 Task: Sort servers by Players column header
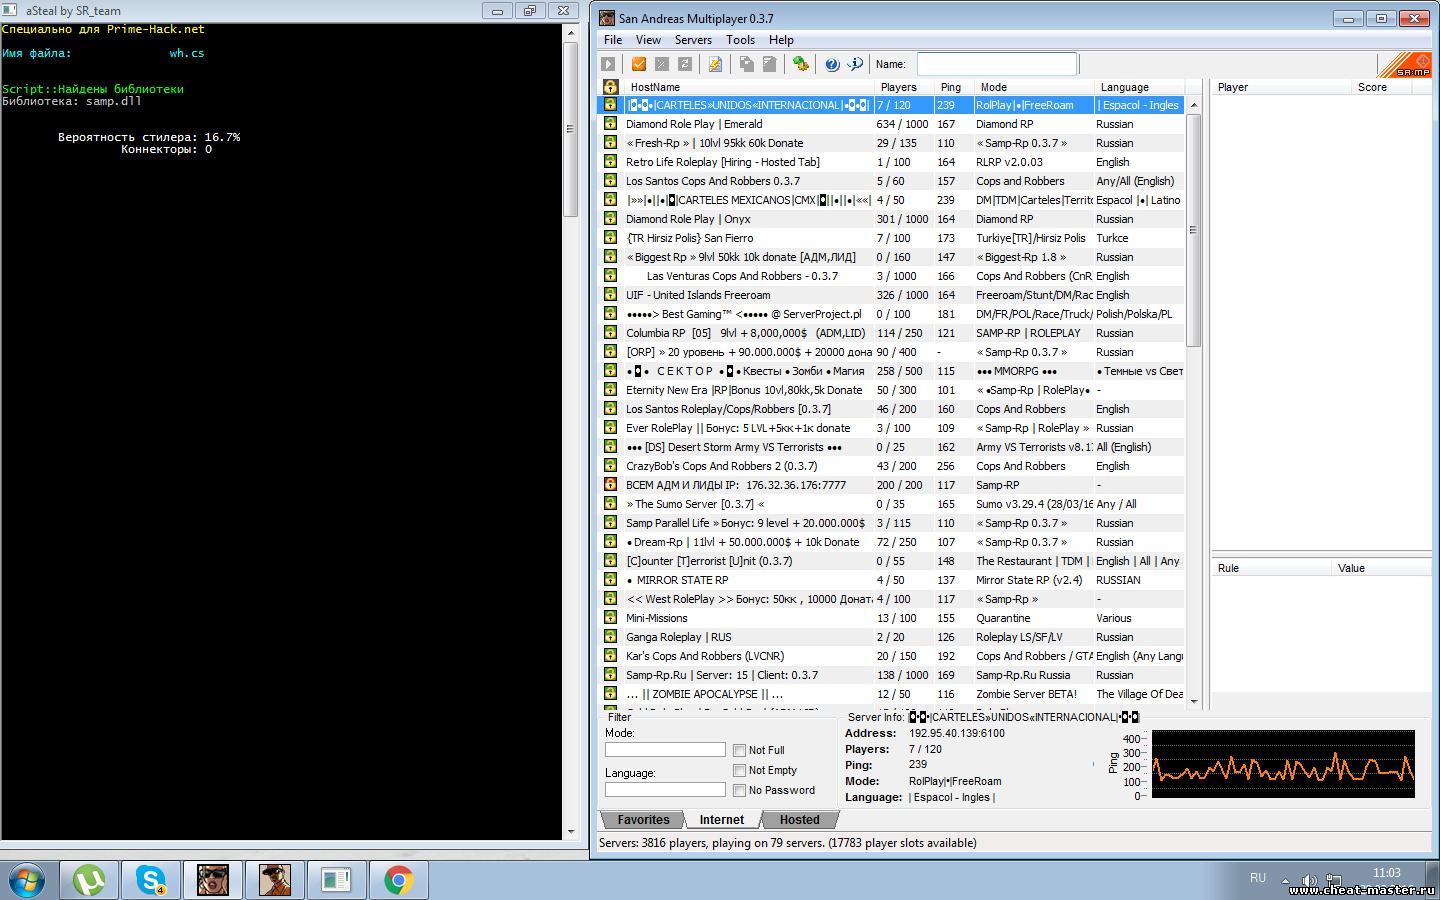click(904, 87)
